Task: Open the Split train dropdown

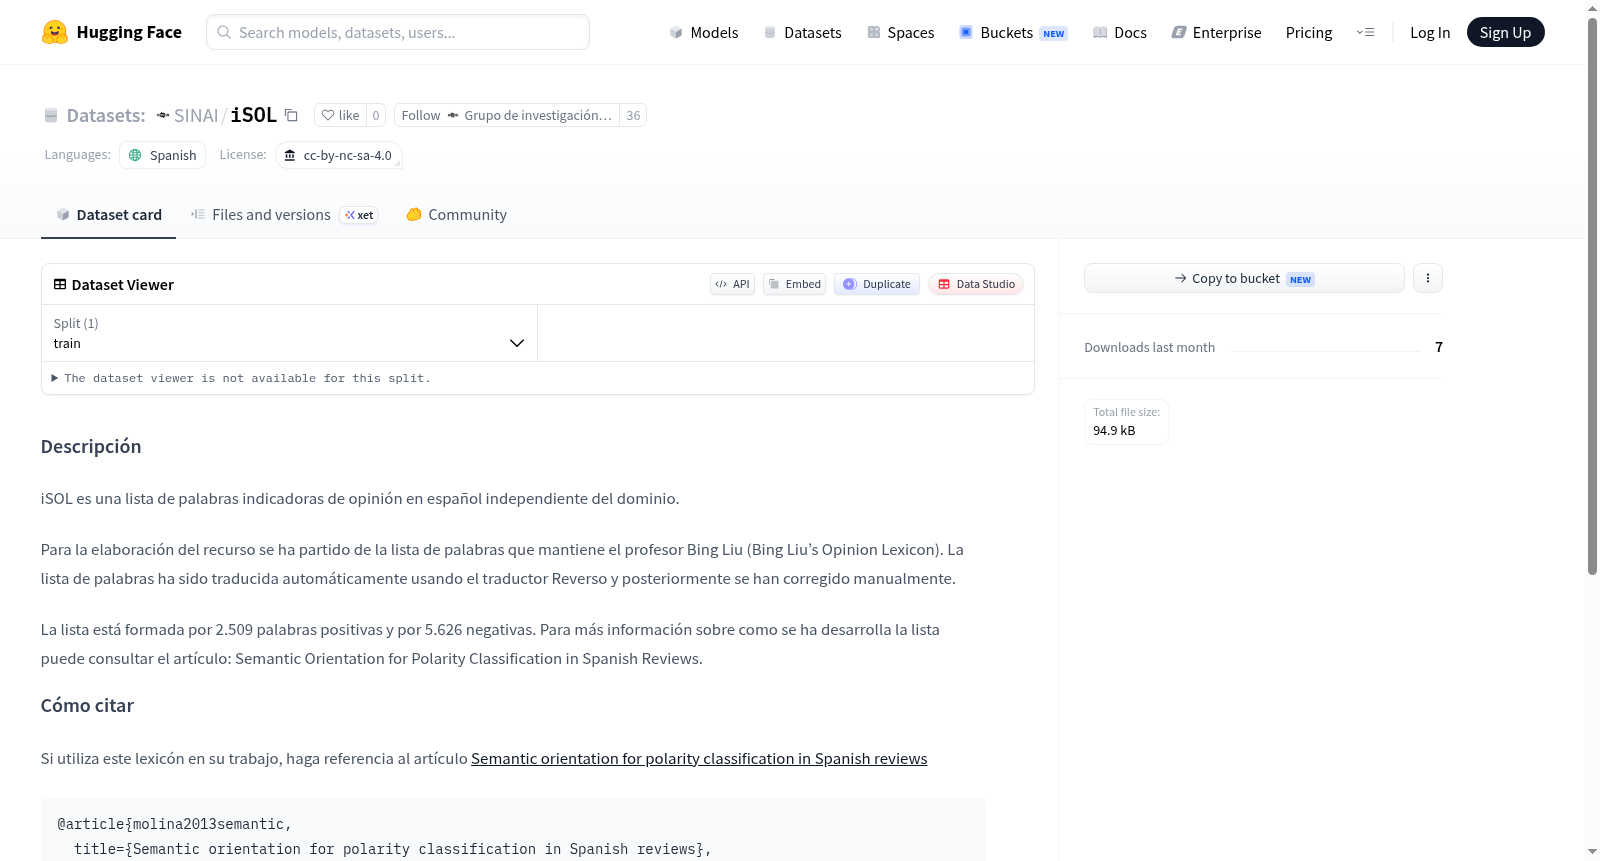Action: (x=289, y=333)
